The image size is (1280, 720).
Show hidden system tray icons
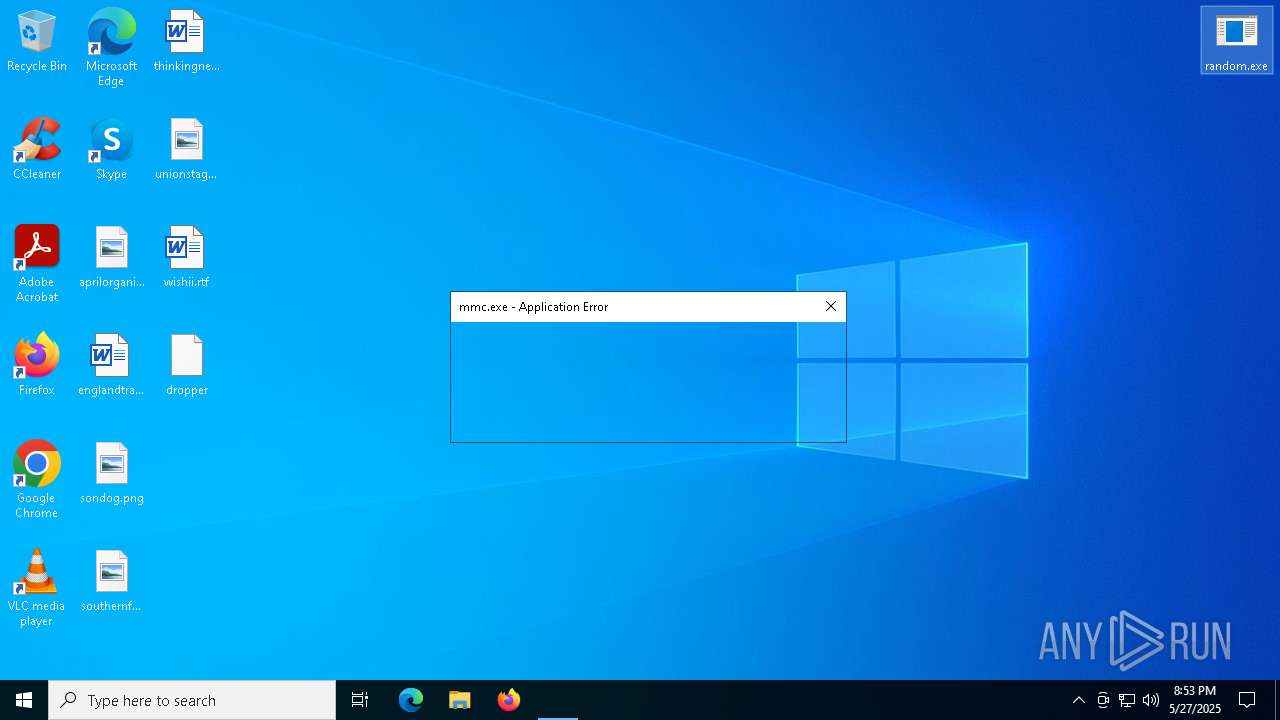[1078, 700]
